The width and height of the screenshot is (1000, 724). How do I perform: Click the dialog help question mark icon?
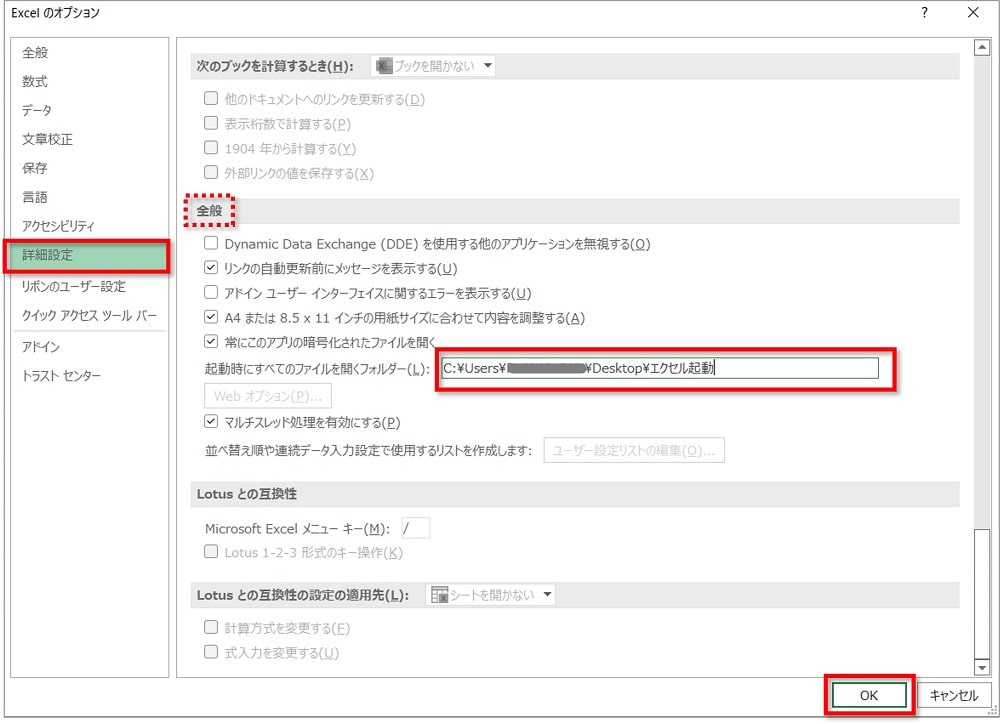click(x=924, y=13)
